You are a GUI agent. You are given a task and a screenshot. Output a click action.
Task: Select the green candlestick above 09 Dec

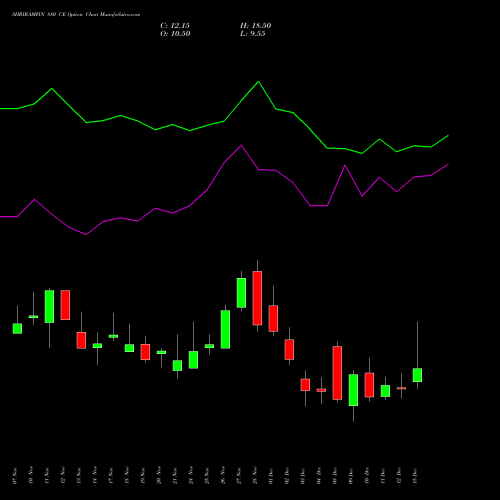point(353,390)
